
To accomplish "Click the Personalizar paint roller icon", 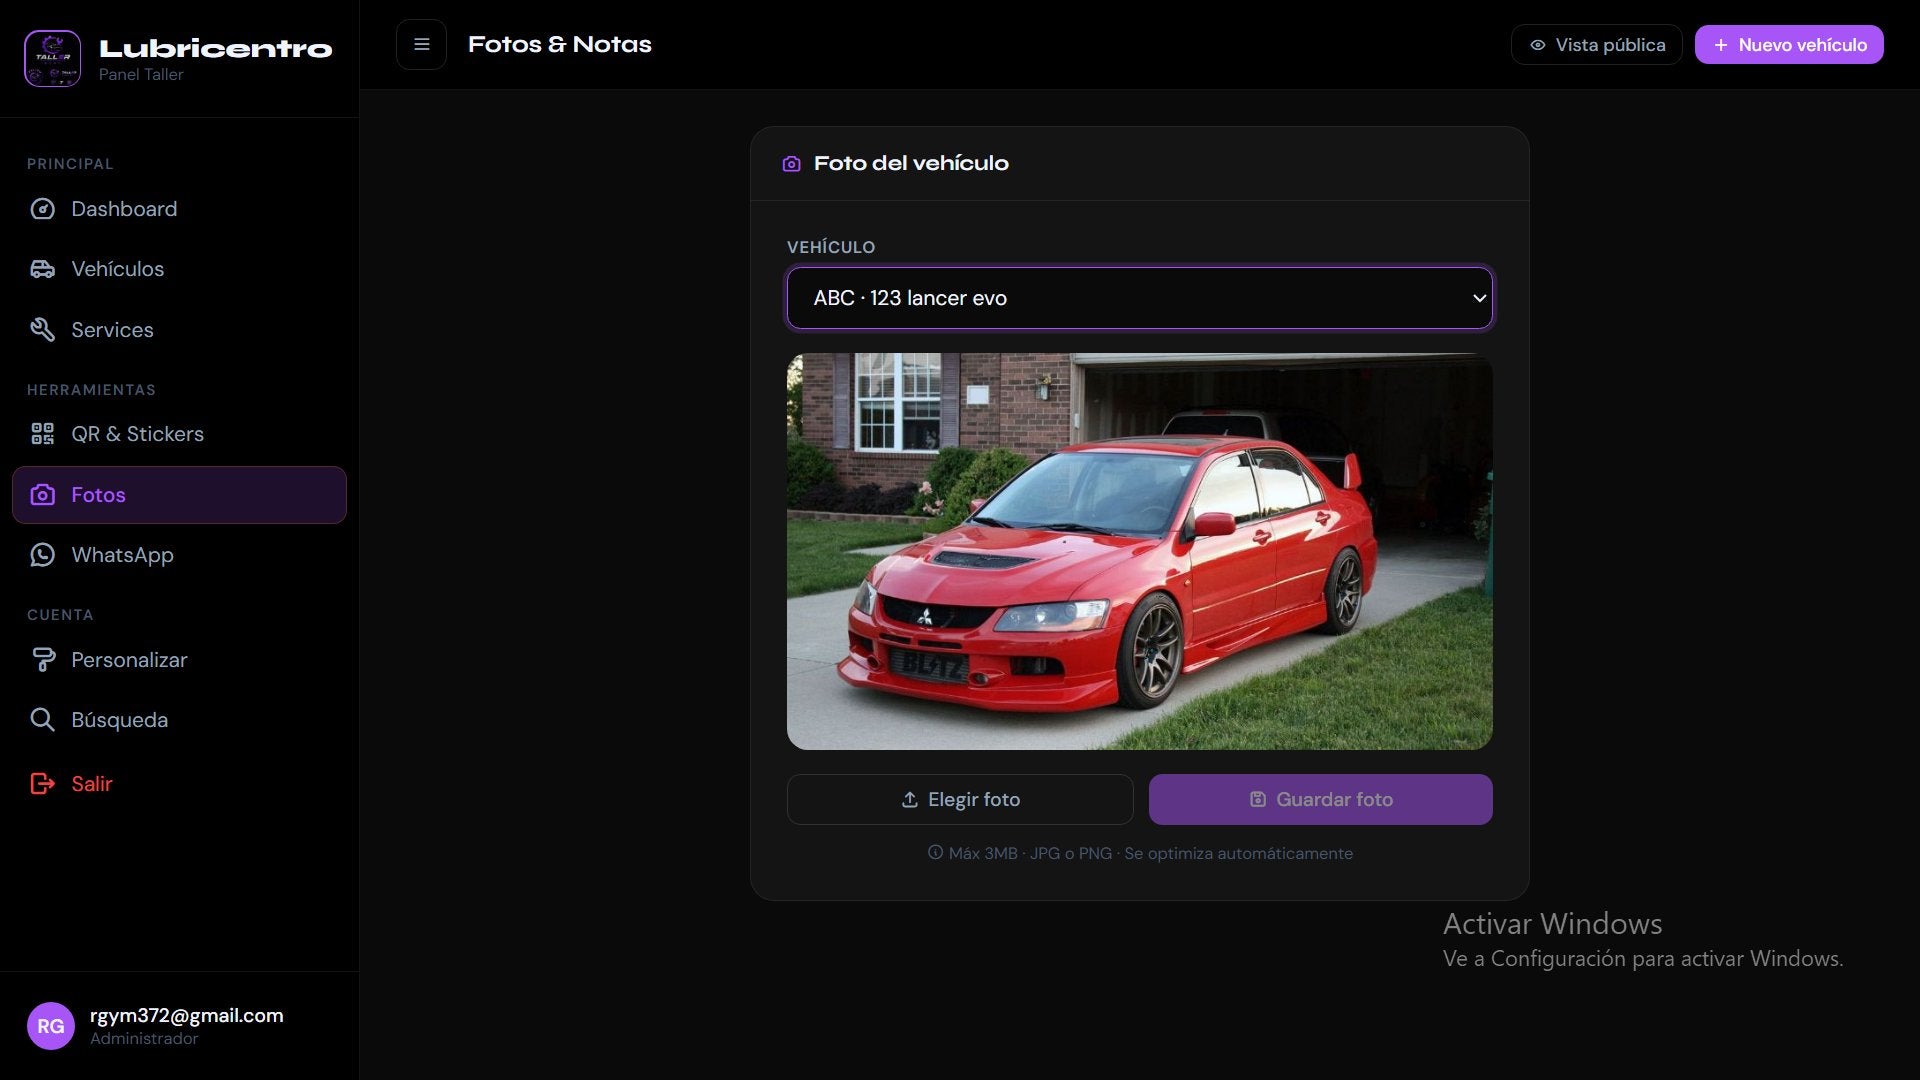I will tap(42, 660).
